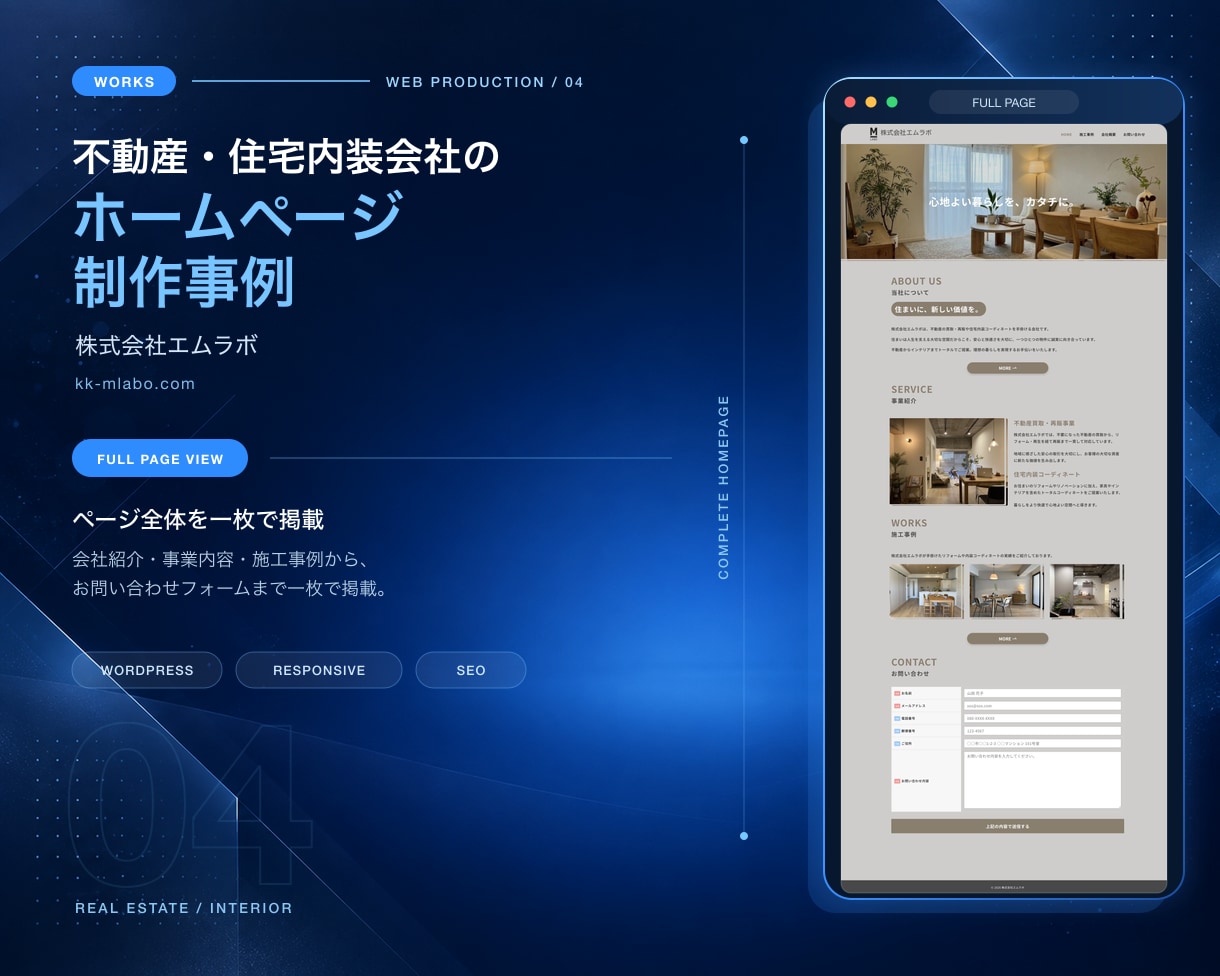Click the red window dot in mockup
Image resolution: width=1220 pixels, height=976 pixels.
pyautogui.click(x=850, y=102)
